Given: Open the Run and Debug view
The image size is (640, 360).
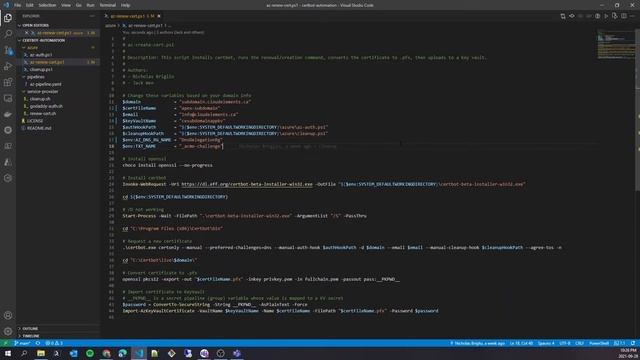Looking at the screenshot, I should (x=8, y=66).
